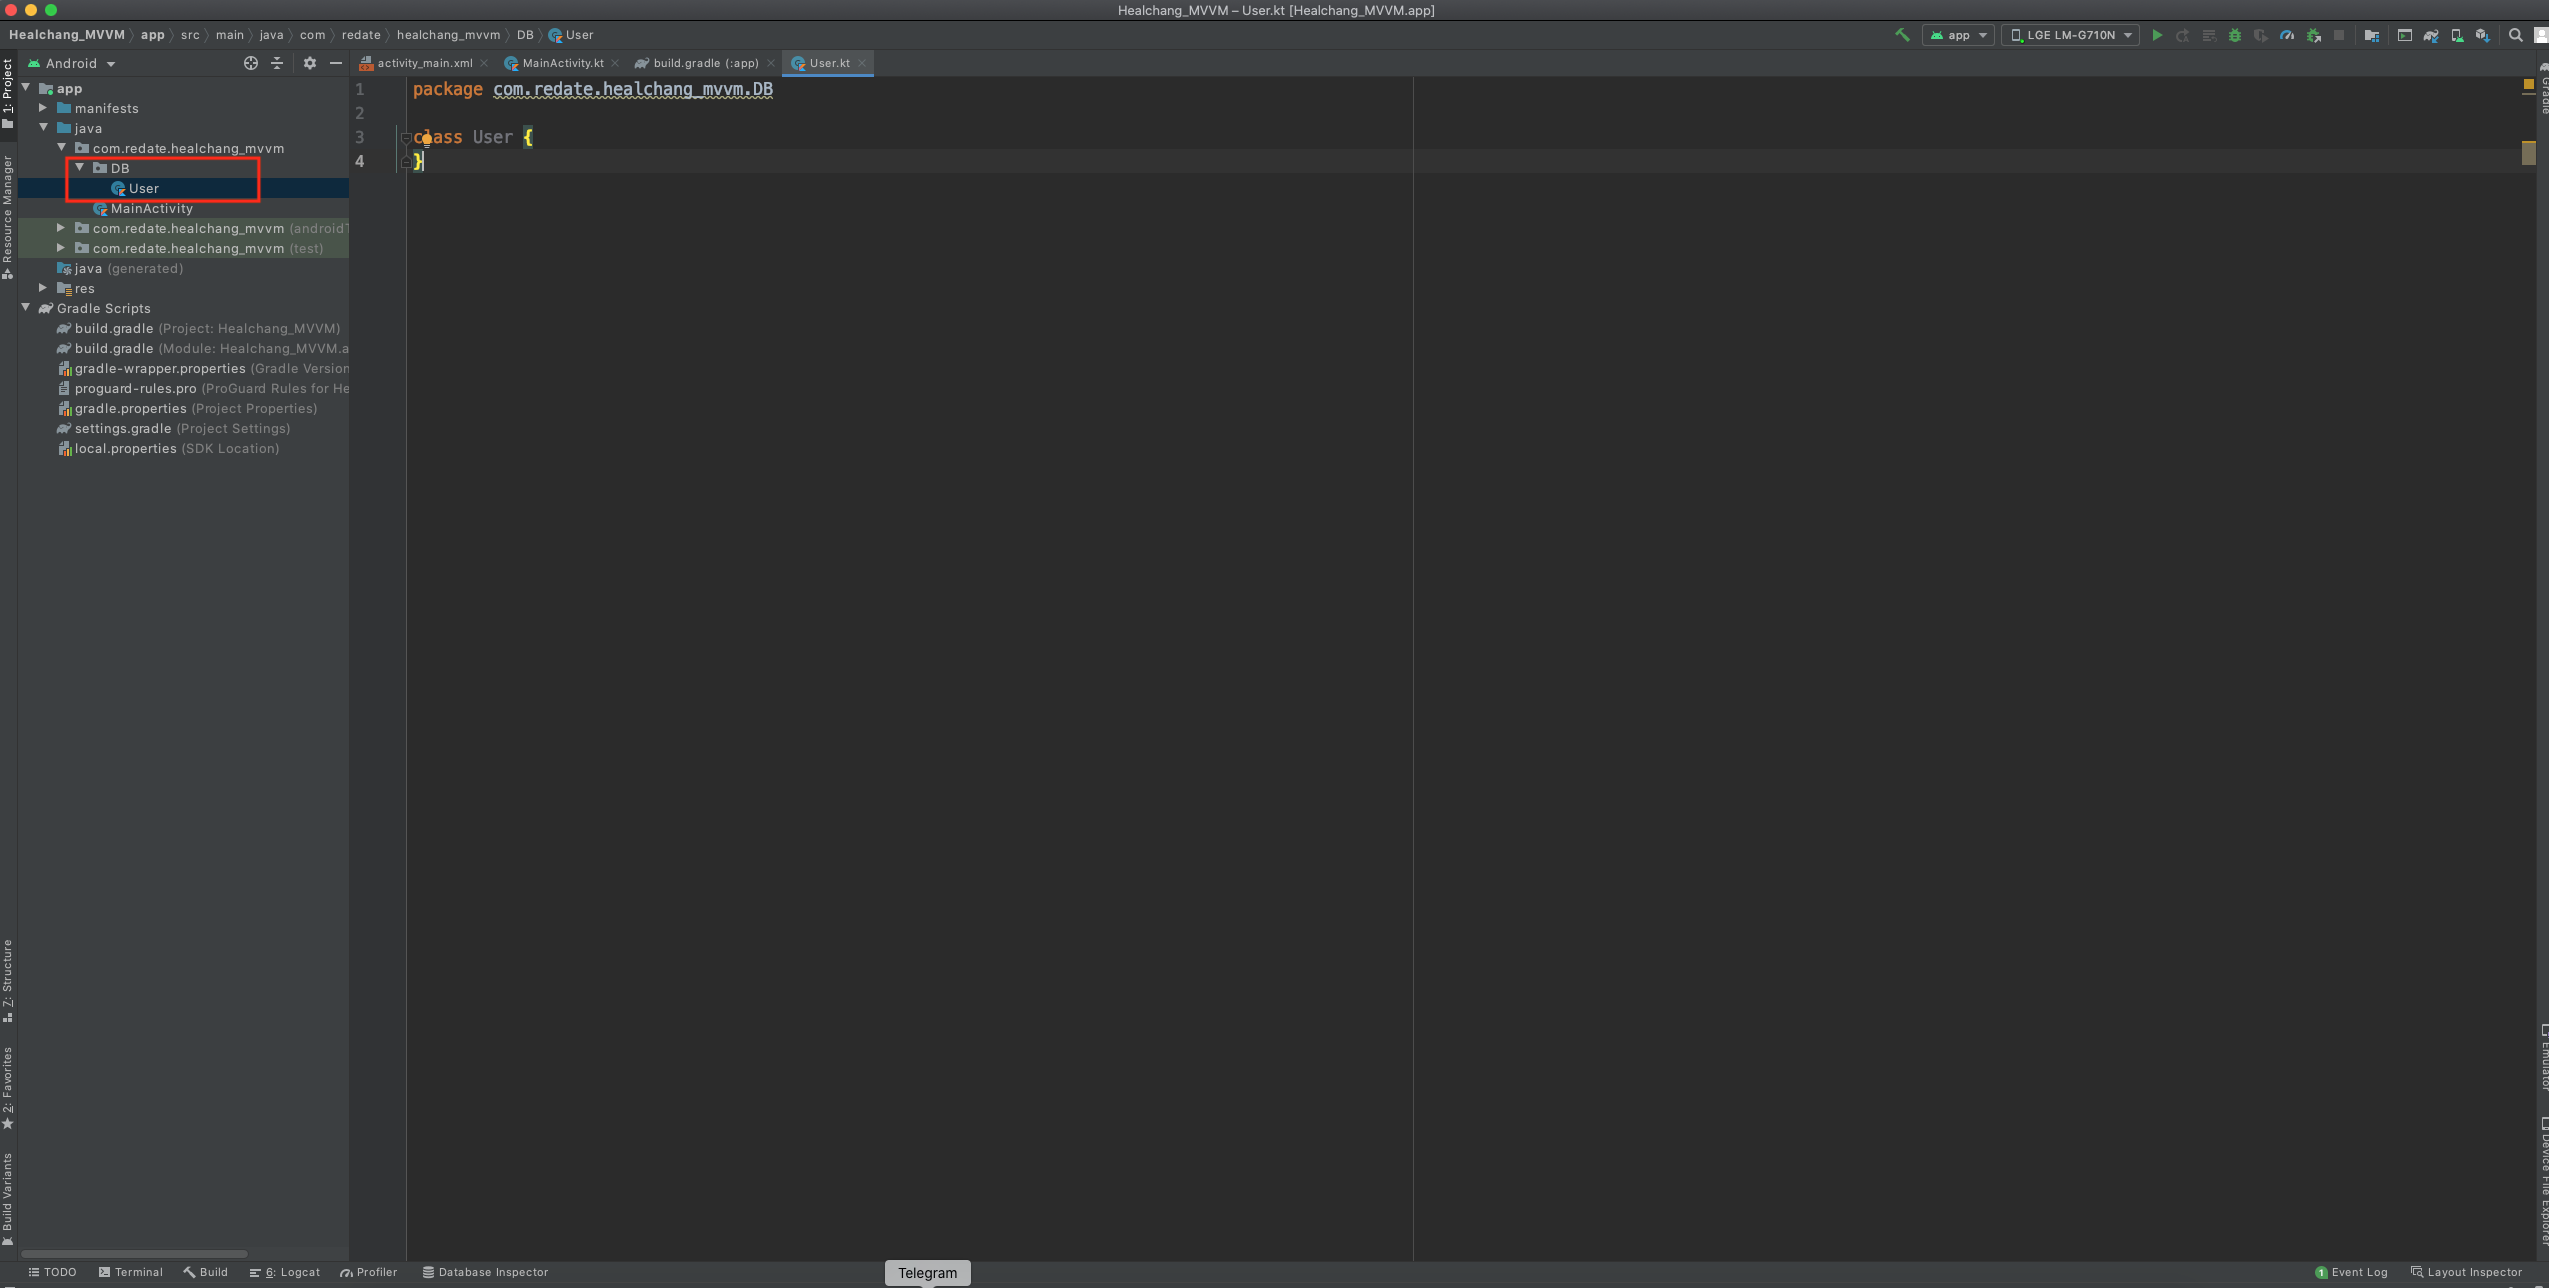The width and height of the screenshot is (2549, 1288).
Task: Open the SDK Manager icon
Action: 2483,35
